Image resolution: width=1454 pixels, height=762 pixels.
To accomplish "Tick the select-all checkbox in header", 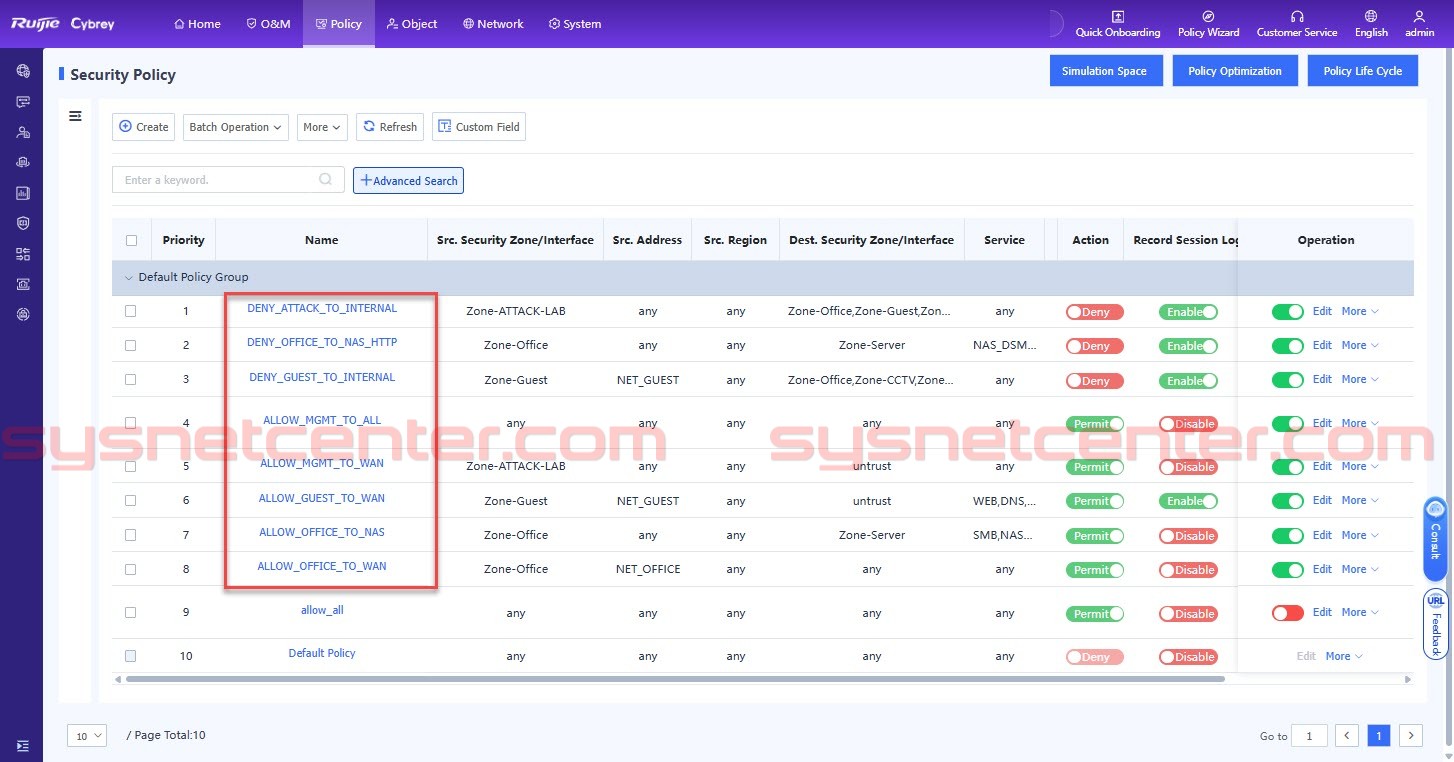I will (x=131, y=240).
